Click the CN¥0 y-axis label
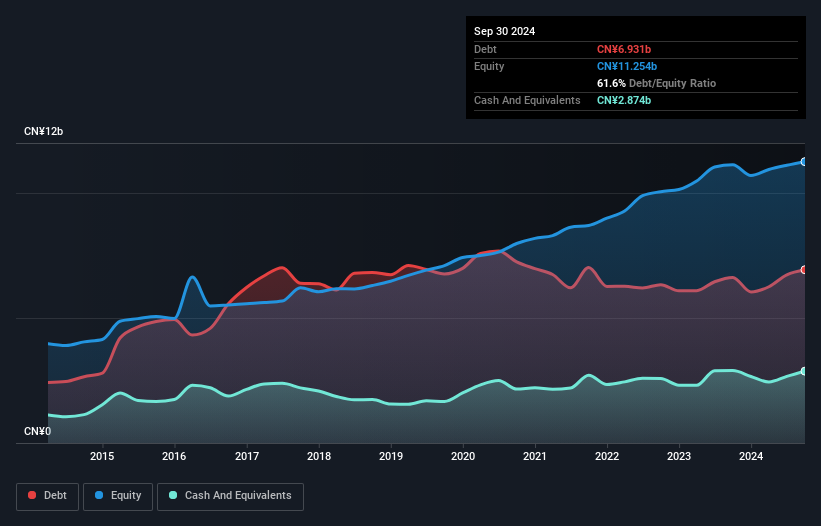This screenshot has width=821, height=526. 38,431
